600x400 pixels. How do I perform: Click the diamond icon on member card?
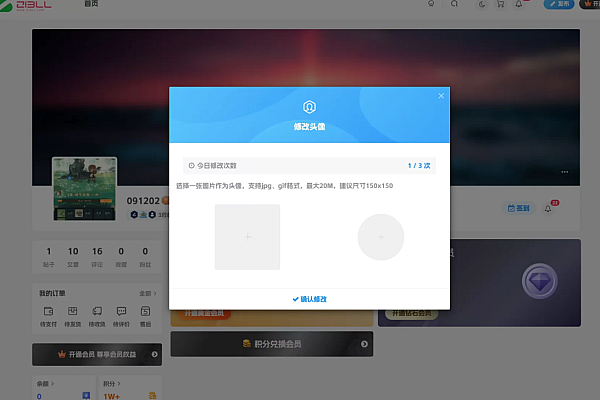[540, 281]
